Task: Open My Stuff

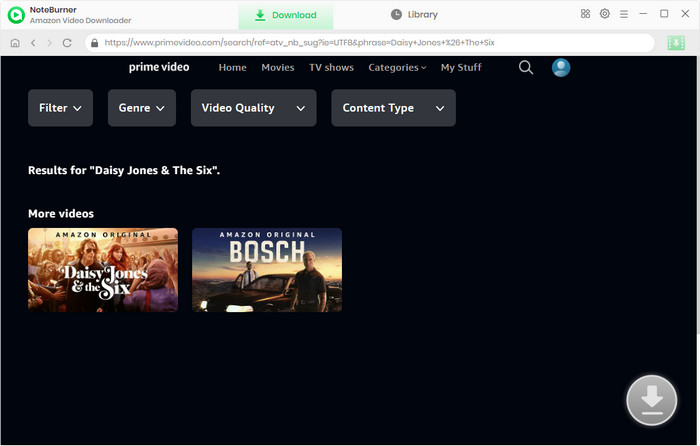Action: [x=461, y=67]
